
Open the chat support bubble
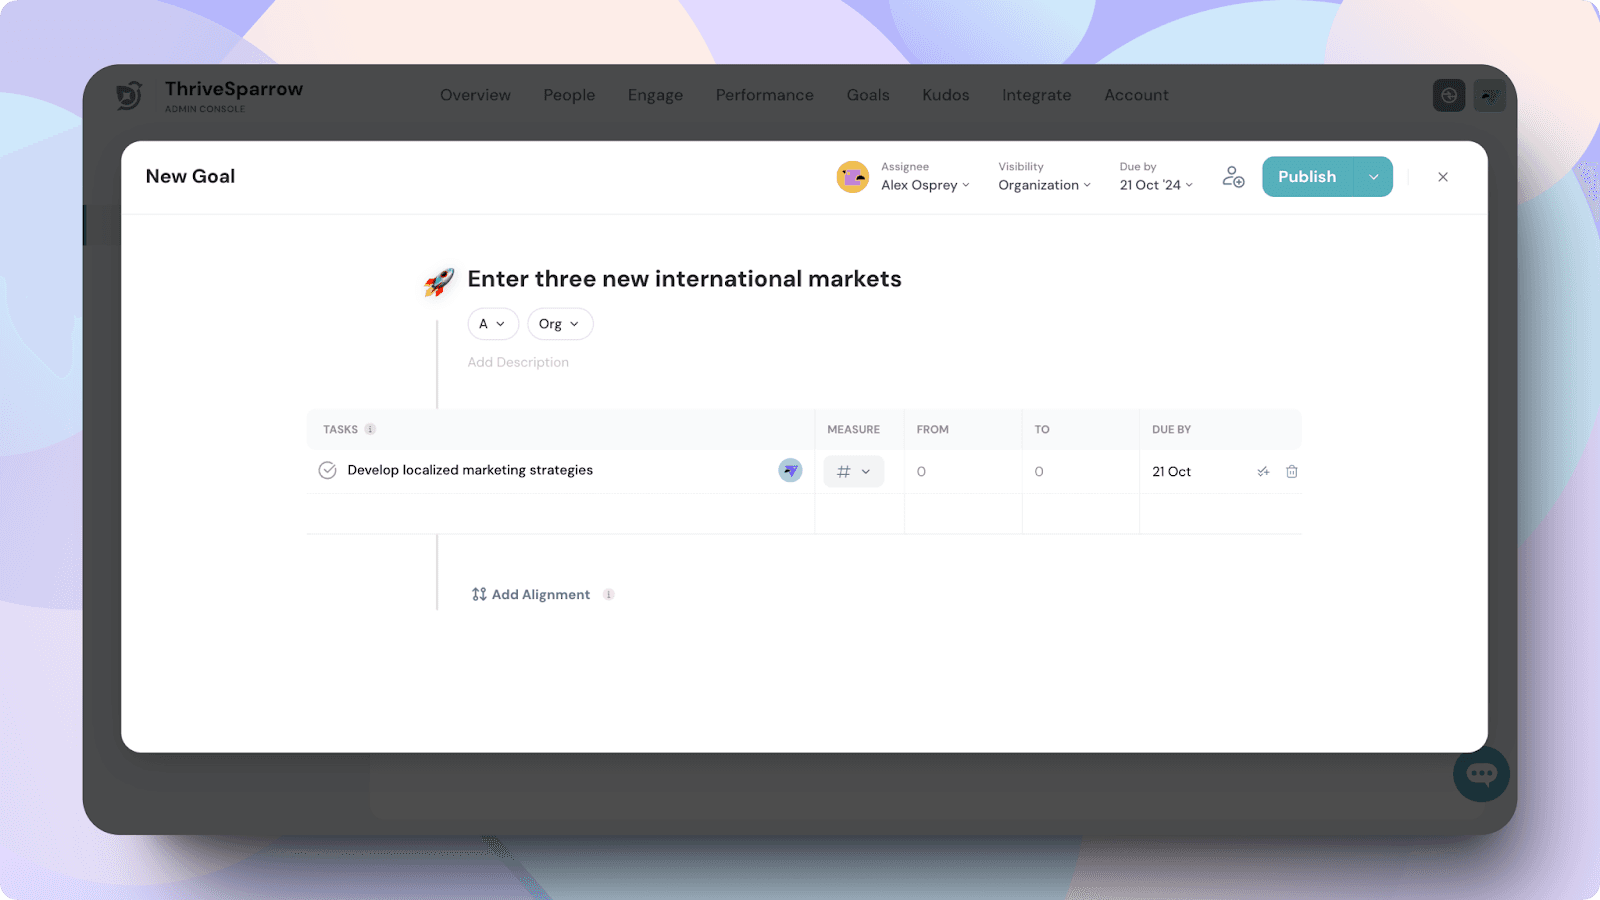[x=1481, y=774]
